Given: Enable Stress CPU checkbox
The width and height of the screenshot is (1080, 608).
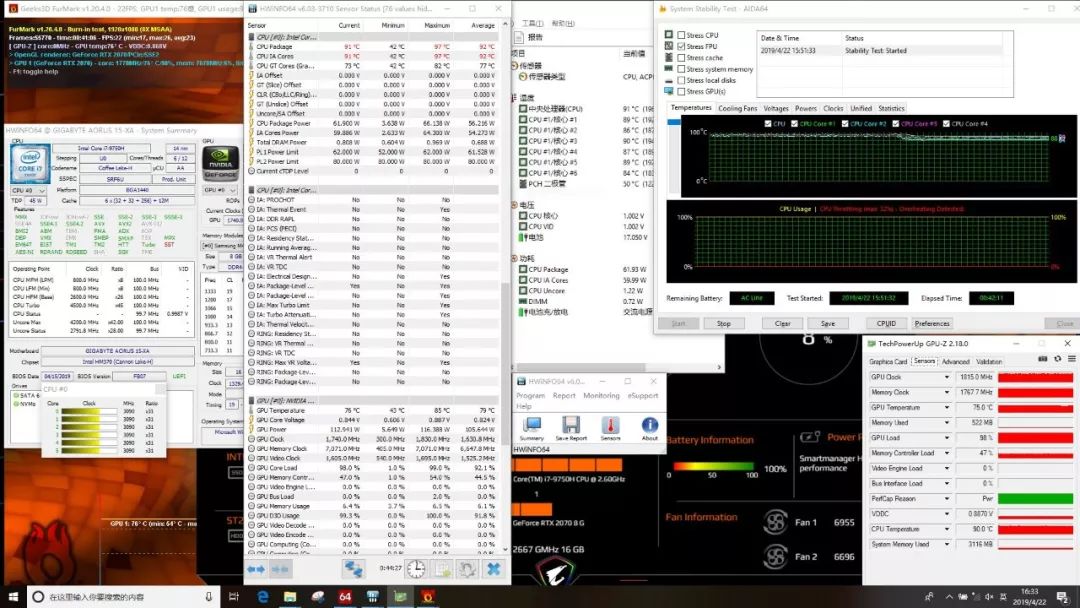Looking at the screenshot, I should click(x=681, y=35).
